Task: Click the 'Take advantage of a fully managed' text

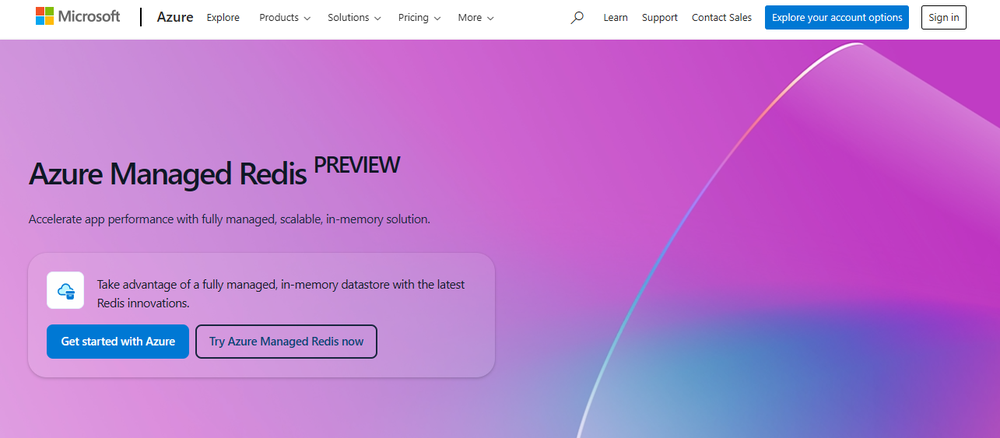Action: [x=281, y=293]
